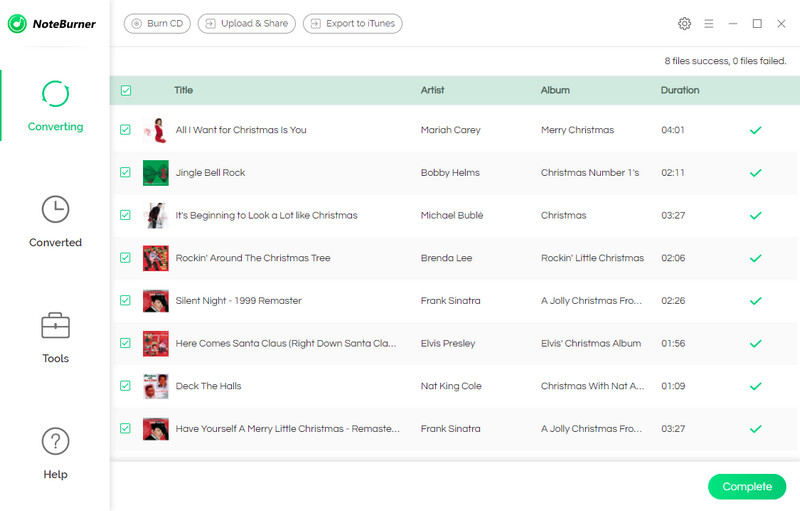Click success checkmark in Elvis Presley row
The height and width of the screenshot is (511, 800).
pyautogui.click(x=756, y=344)
